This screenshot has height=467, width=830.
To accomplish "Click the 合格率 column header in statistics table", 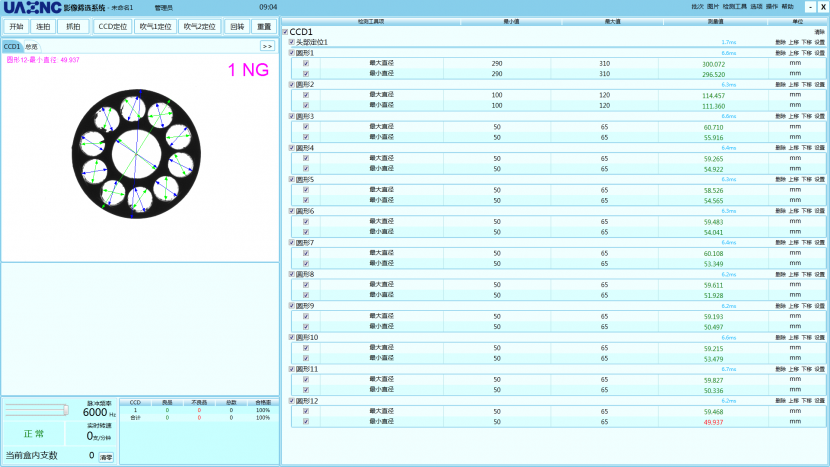I will [263, 402].
